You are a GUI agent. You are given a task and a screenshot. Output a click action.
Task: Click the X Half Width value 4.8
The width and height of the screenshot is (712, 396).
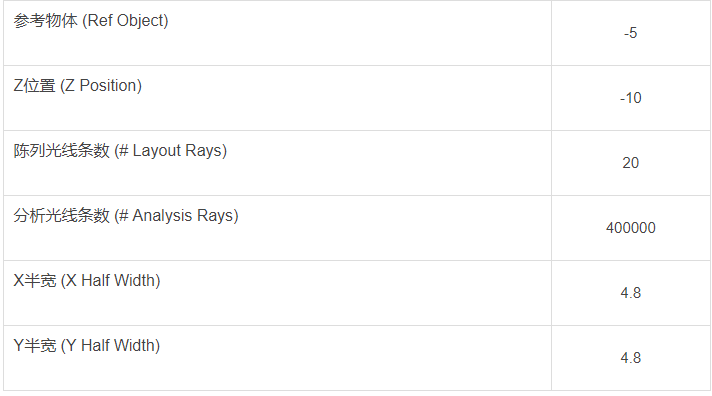pos(630,292)
